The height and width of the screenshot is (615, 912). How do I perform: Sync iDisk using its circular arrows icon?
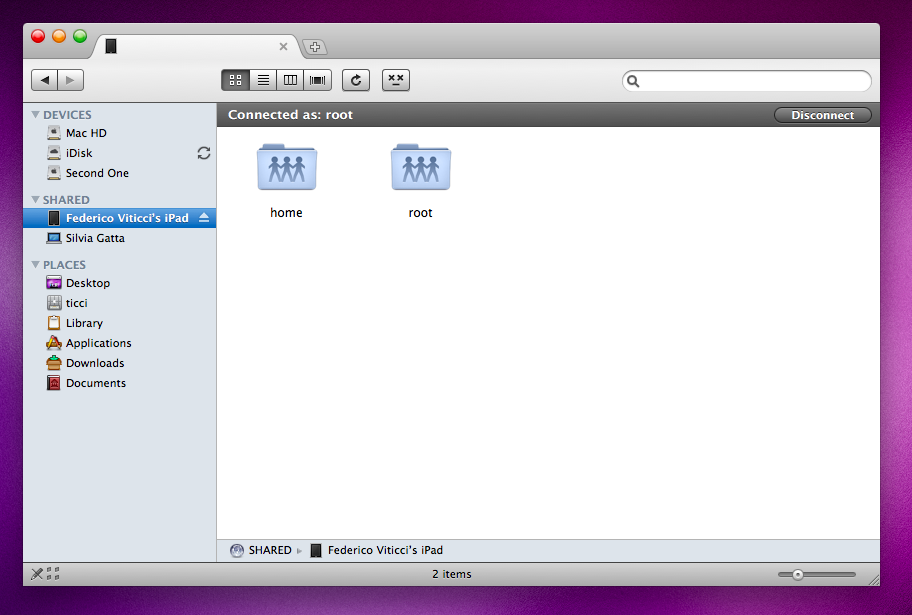tap(204, 153)
